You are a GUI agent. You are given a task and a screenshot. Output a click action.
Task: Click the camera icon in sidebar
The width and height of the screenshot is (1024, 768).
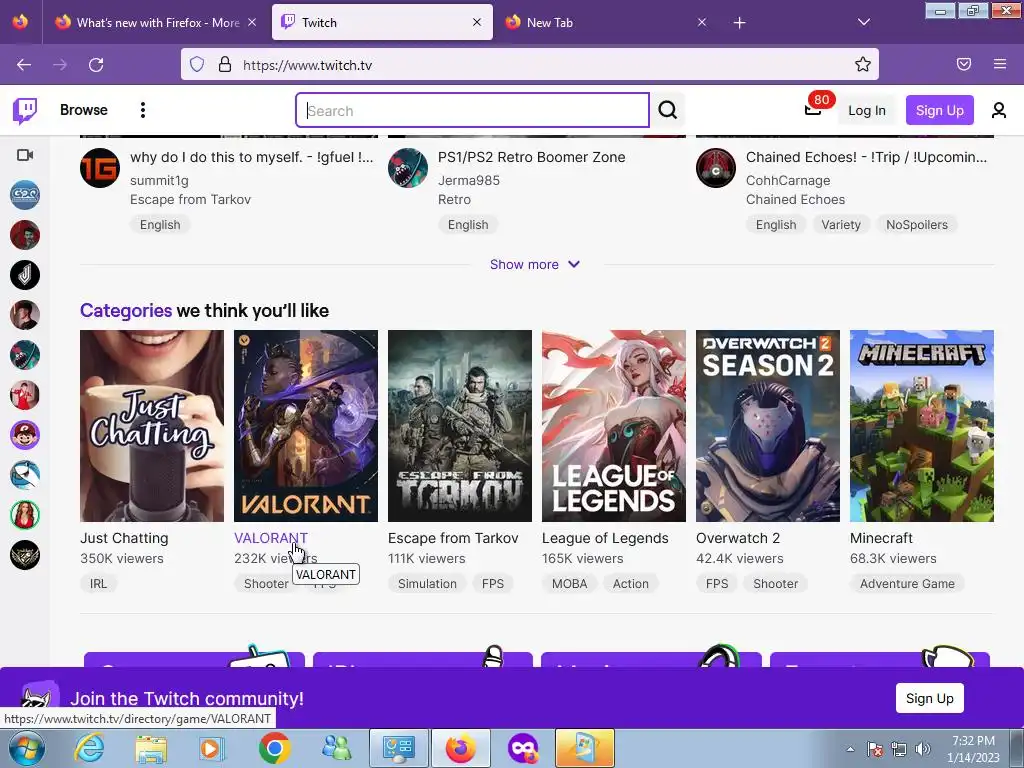(25, 155)
